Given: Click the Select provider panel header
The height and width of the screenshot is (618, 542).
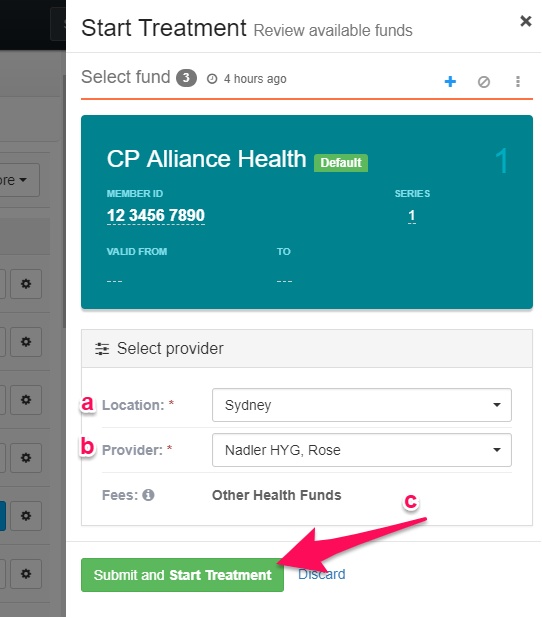Looking at the screenshot, I should coord(307,349).
